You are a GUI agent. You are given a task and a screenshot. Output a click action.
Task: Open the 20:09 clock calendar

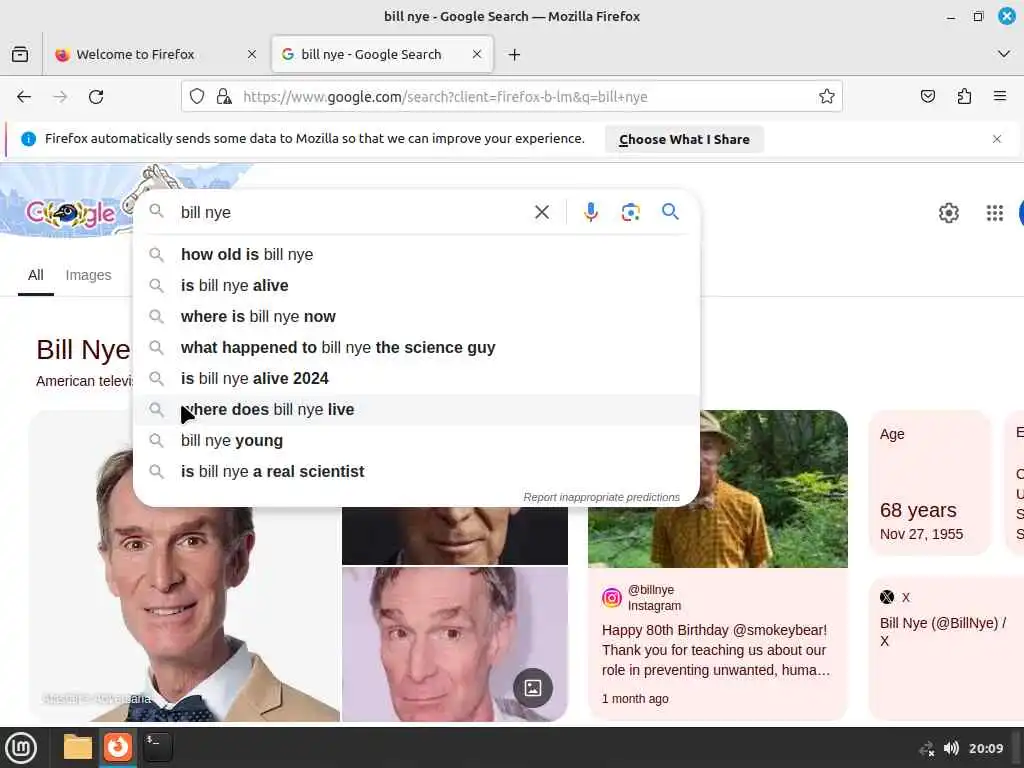(985, 748)
